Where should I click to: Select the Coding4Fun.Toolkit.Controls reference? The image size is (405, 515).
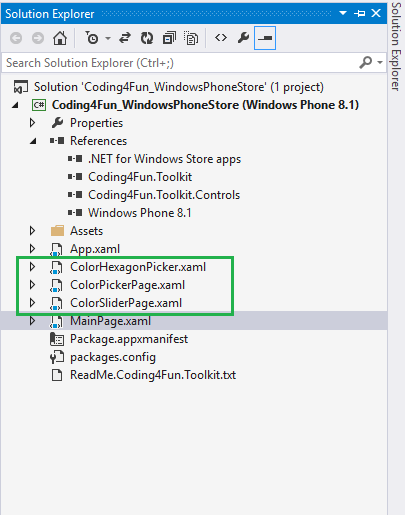pos(164,195)
